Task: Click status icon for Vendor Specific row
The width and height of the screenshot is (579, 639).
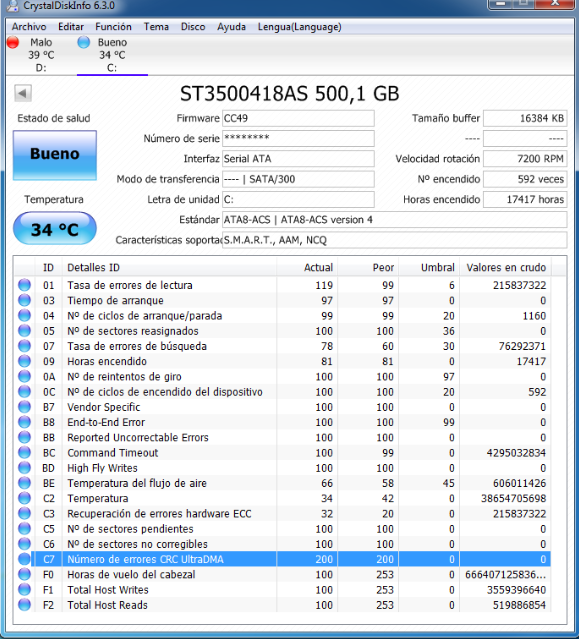Action: pyautogui.click(x=24, y=407)
